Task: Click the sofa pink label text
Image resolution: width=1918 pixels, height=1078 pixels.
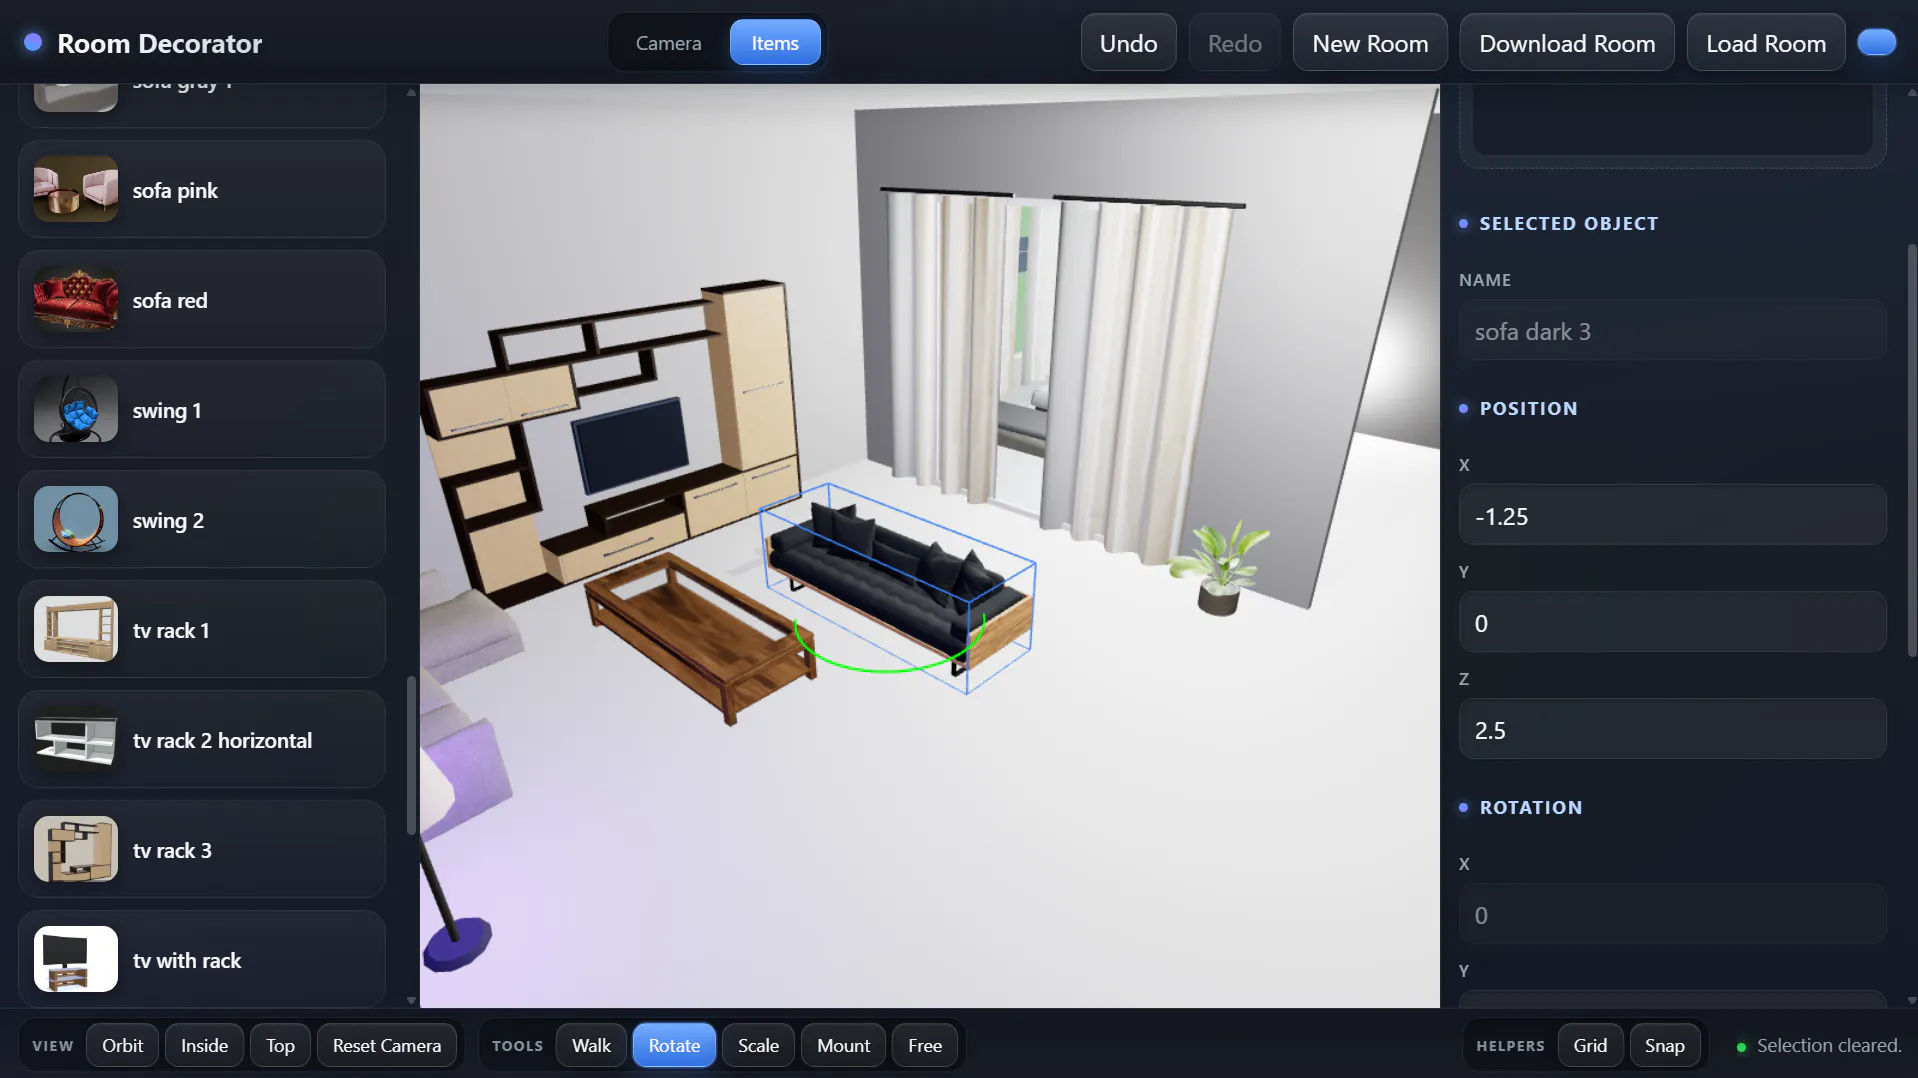Action: click(175, 190)
